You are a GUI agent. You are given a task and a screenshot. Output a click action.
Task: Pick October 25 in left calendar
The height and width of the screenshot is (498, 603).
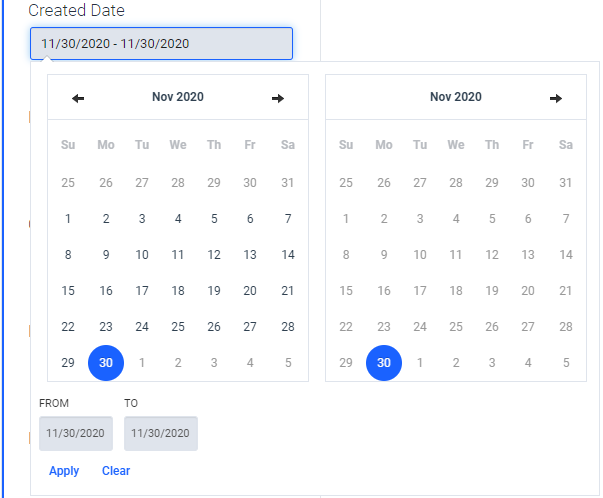[x=68, y=183]
